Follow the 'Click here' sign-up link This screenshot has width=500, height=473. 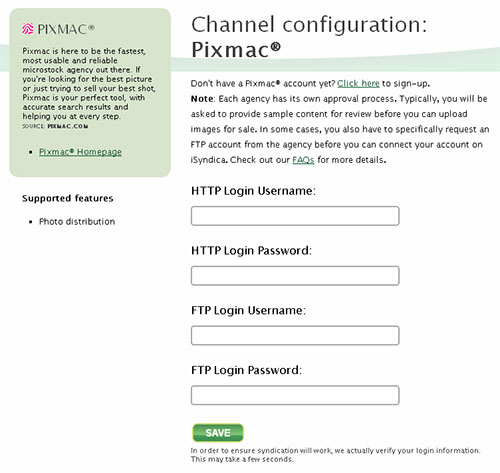[358, 83]
